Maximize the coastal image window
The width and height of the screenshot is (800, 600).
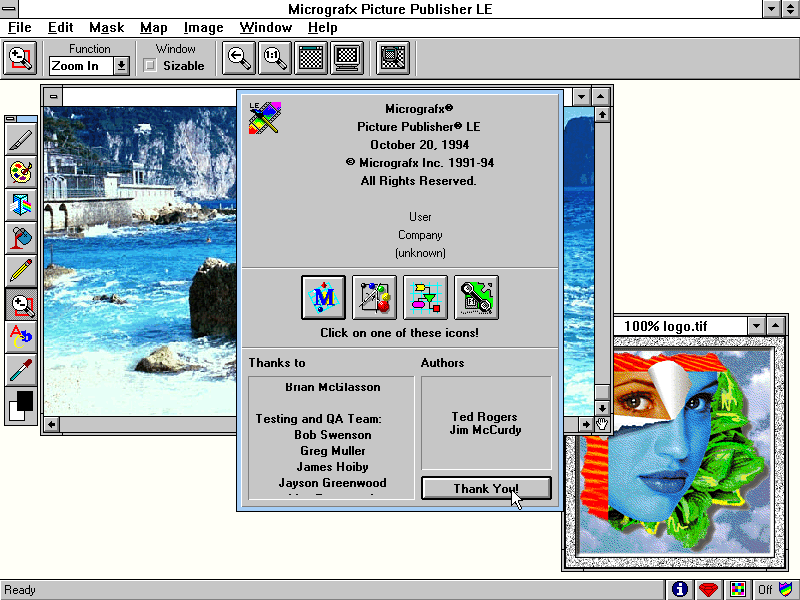pos(601,96)
